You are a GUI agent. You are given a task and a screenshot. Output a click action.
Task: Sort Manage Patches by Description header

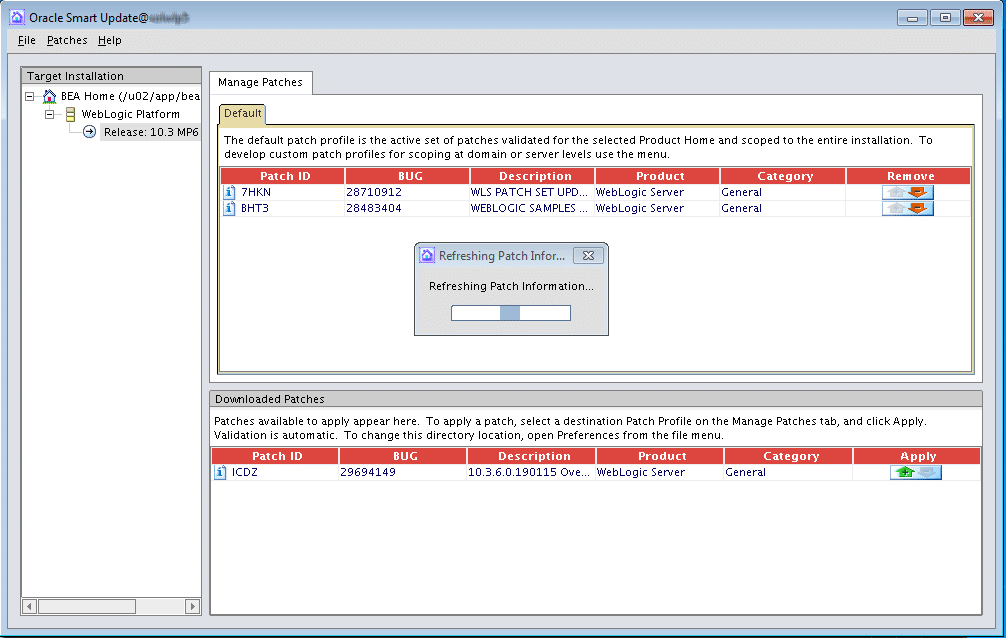pyautogui.click(x=535, y=176)
